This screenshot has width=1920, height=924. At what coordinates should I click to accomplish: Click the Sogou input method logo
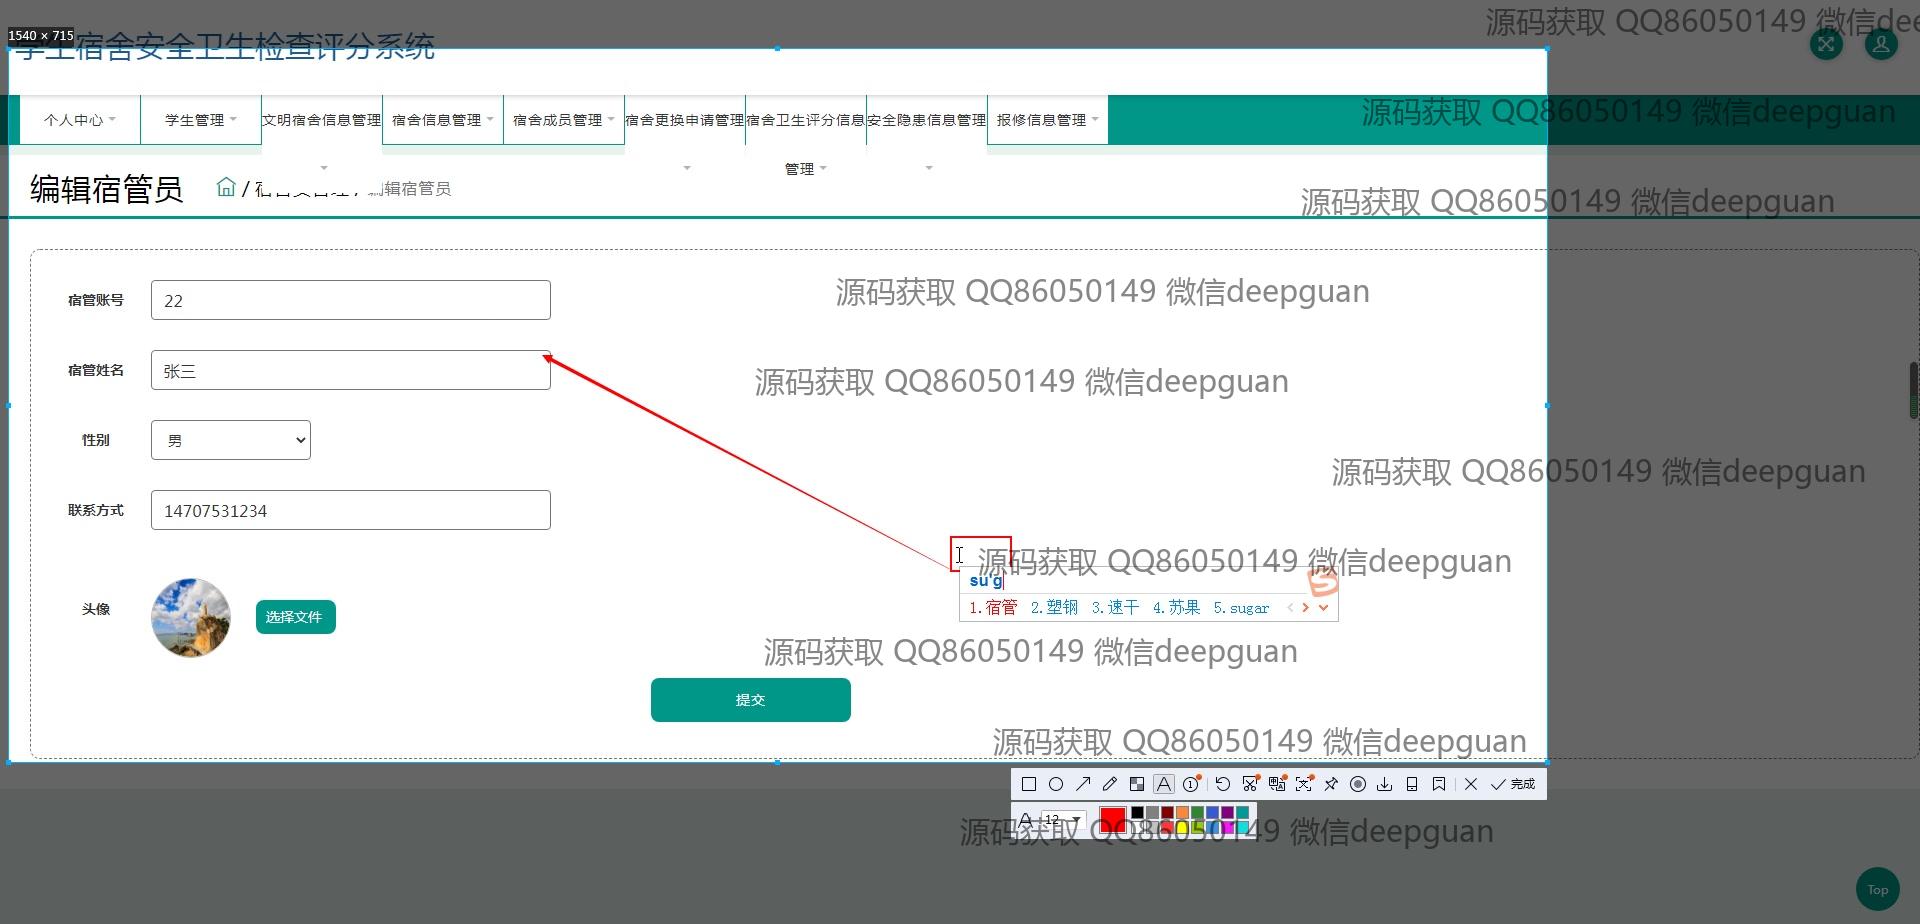click(1323, 582)
